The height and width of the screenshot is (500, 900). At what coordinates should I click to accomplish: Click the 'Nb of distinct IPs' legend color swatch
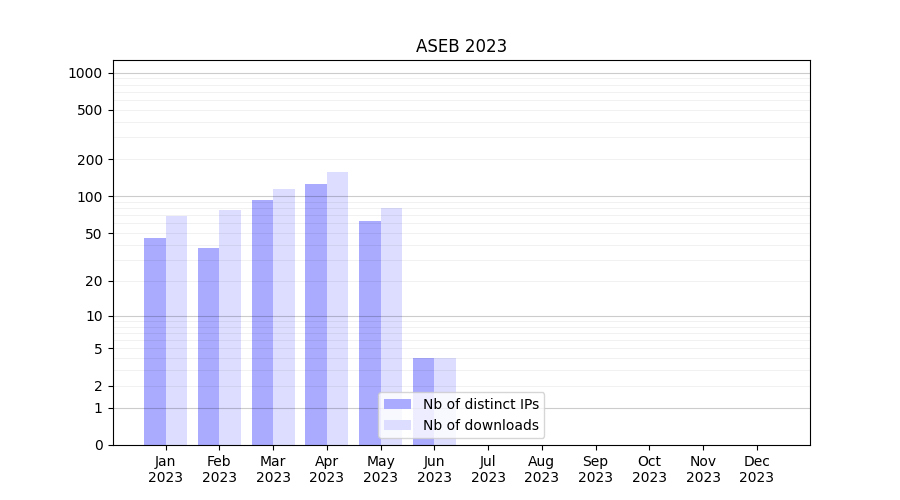point(397,404)
